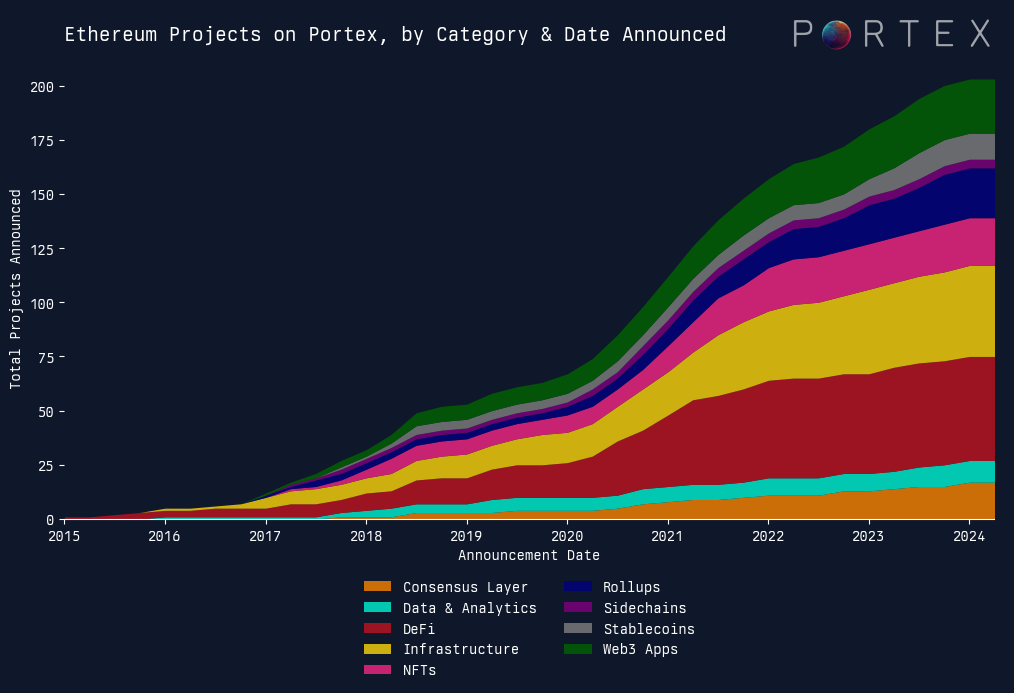This screenshot has width=1014, height=693.
Task: Click the Consensus Layer orange legend swatch
Action: coord(377,586)
